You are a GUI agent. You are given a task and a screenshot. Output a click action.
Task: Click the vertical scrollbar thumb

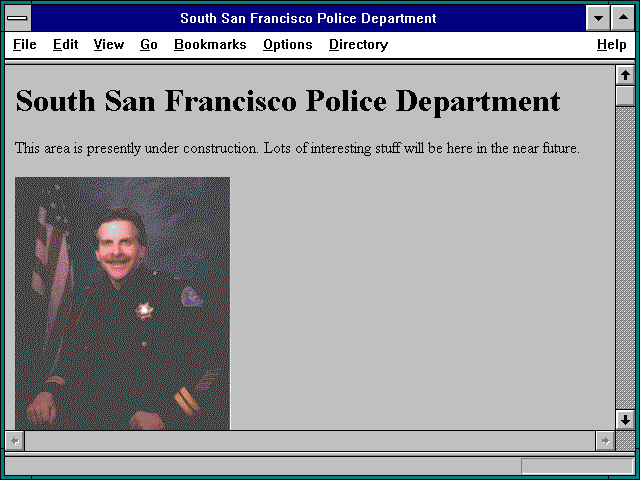(625, 96)
